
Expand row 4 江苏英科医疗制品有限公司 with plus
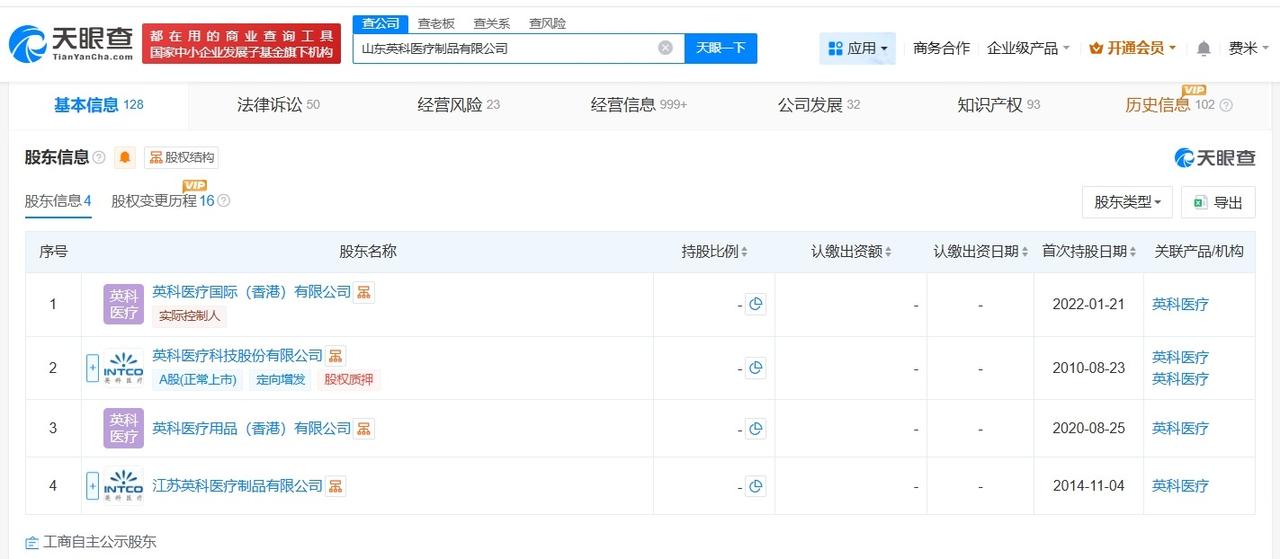[93, 486]
